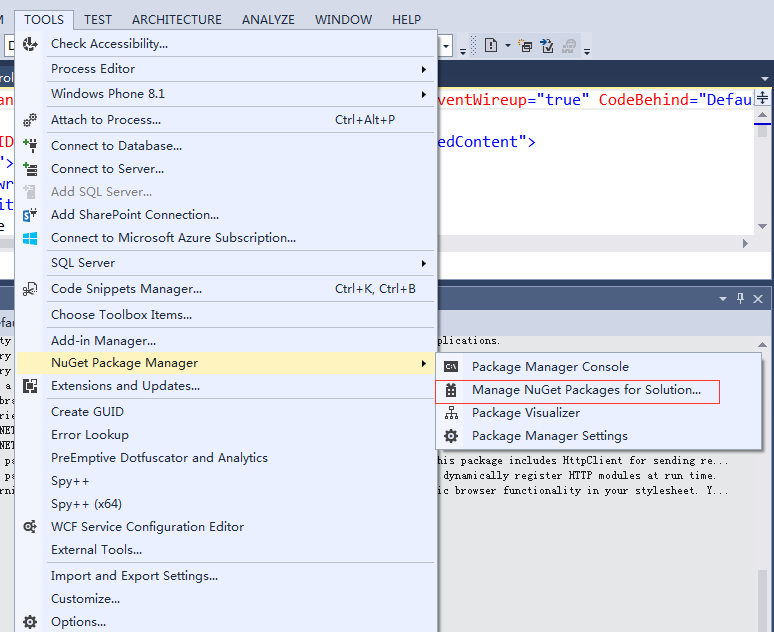The height and width of the screenshot is (632, 774).
Task: Open External Tools... entry
Action: pos(97,550)
